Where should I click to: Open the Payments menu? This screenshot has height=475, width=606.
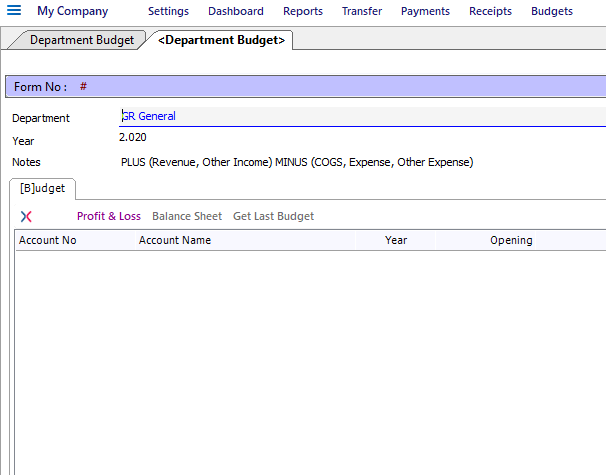click(x=425, y=11)
